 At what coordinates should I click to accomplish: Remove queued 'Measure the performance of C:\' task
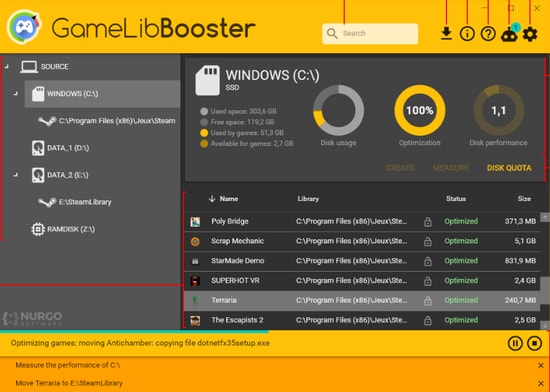coord(541,366)
